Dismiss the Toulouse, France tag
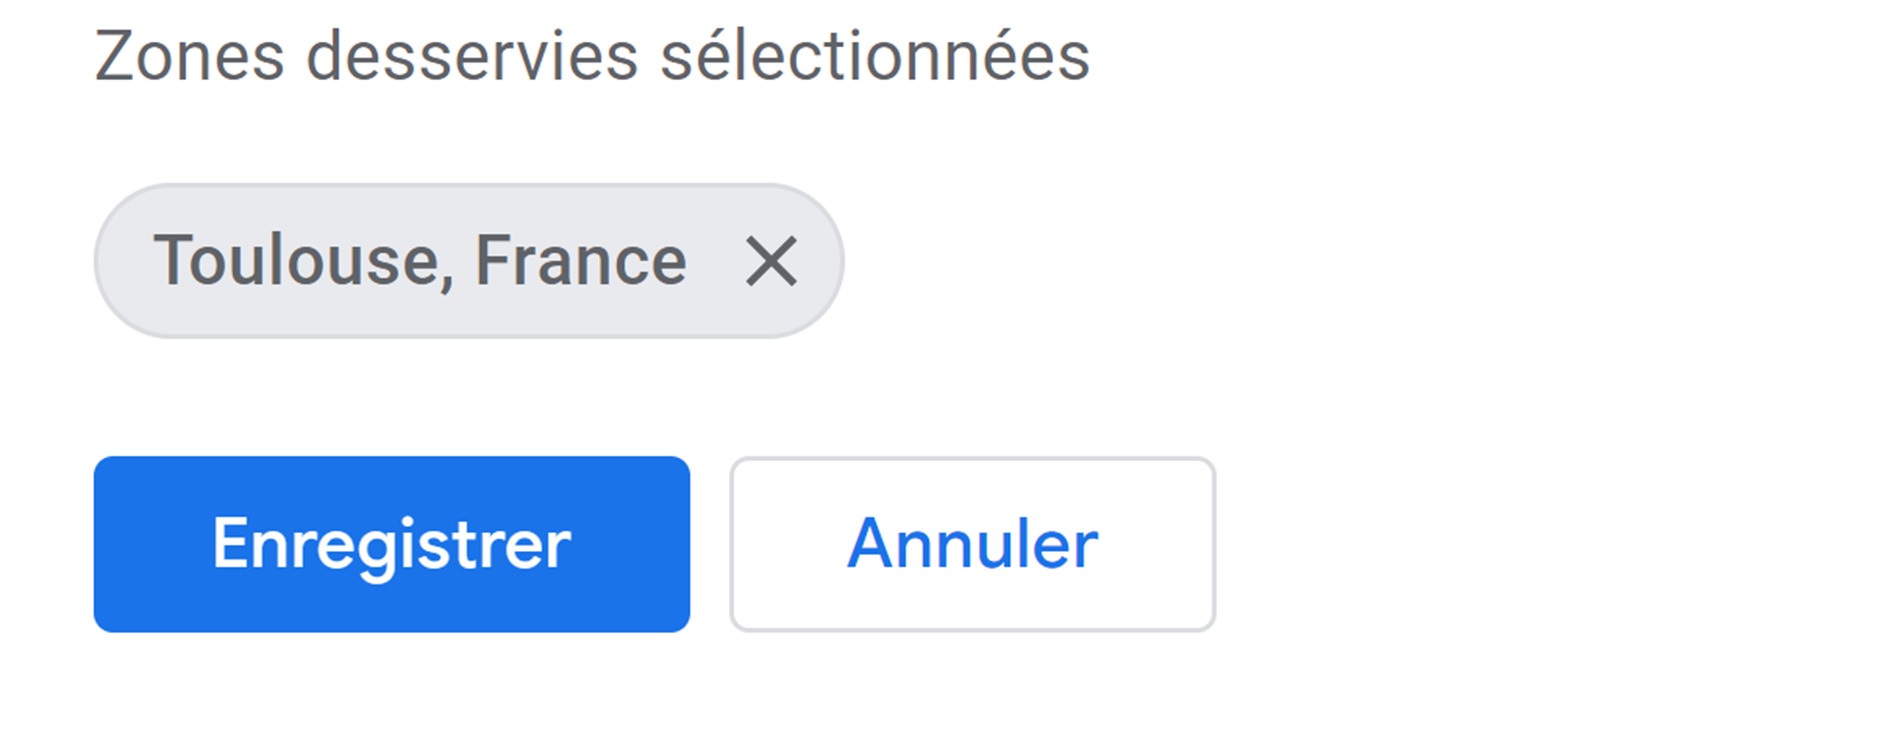This screenshot has height=742, width=1896. tap(771, 261)
